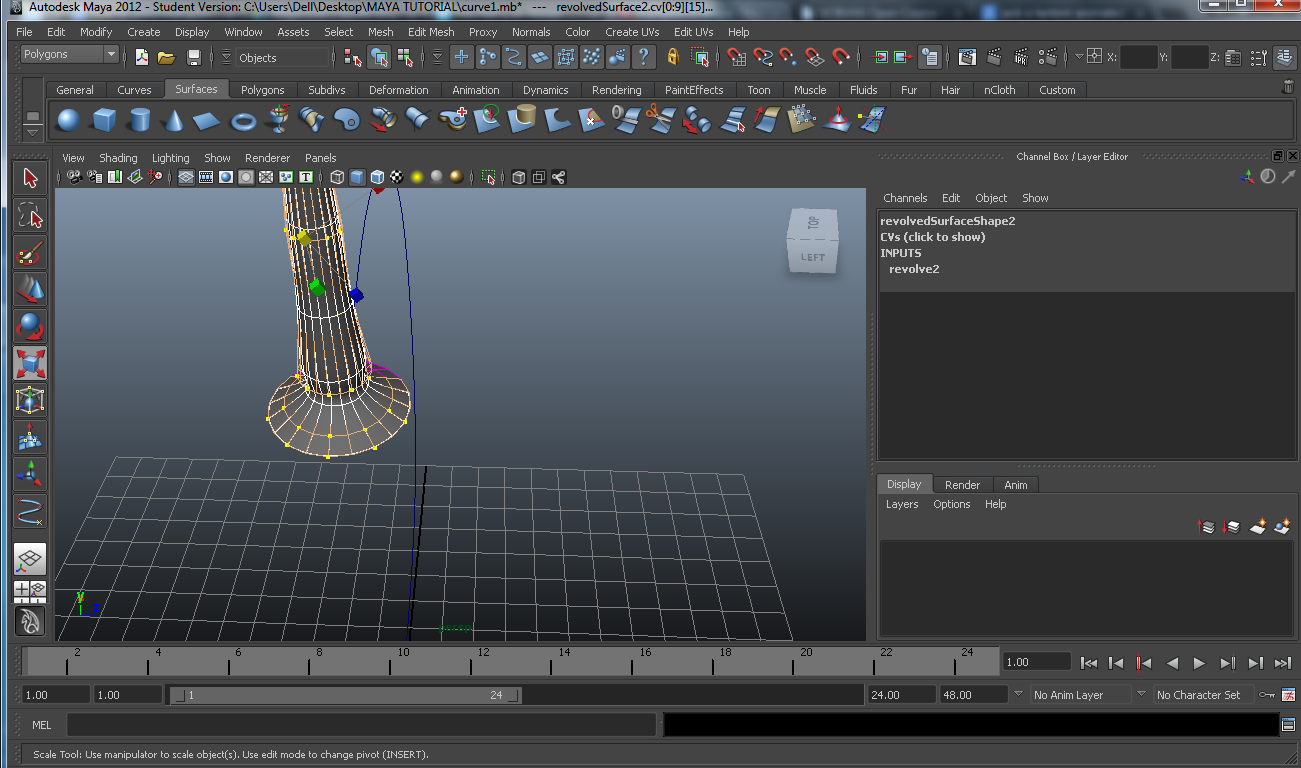This screenshot has height=768, width=1301.
Task: Open the Render View window clapperboard icon
Action: click(967, 57)
